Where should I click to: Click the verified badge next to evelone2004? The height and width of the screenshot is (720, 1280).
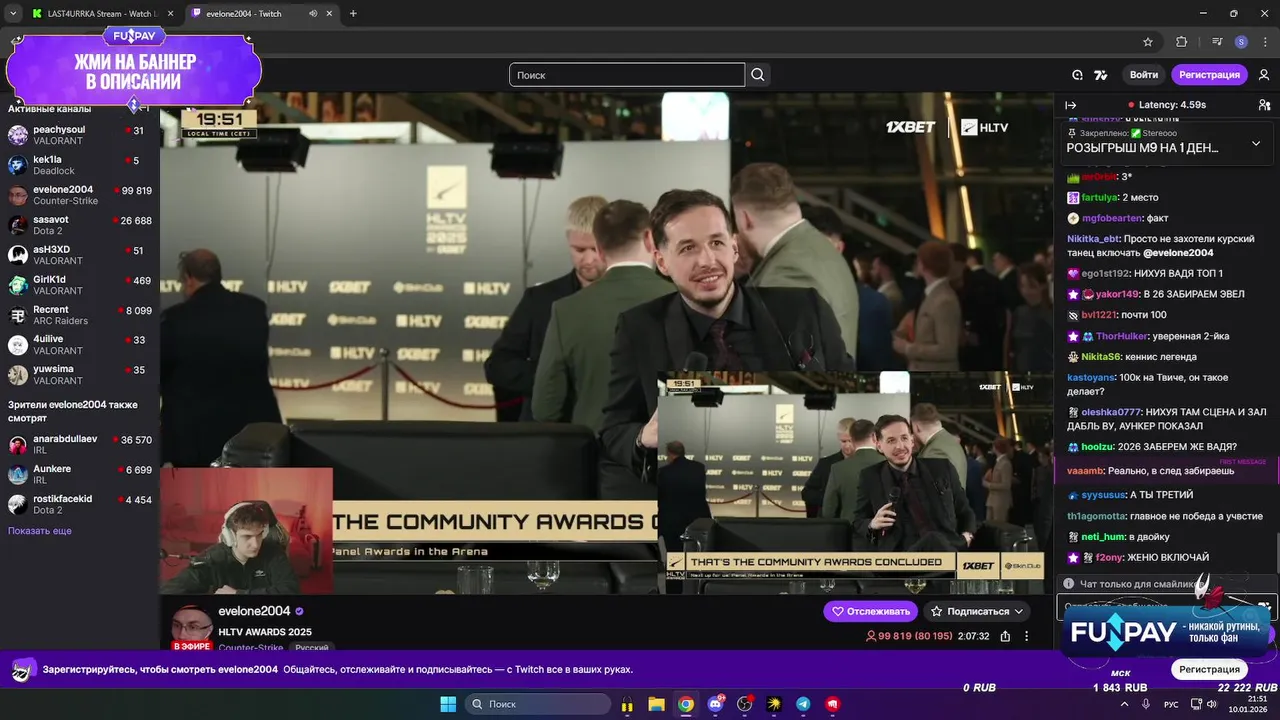tap(300, 611)
